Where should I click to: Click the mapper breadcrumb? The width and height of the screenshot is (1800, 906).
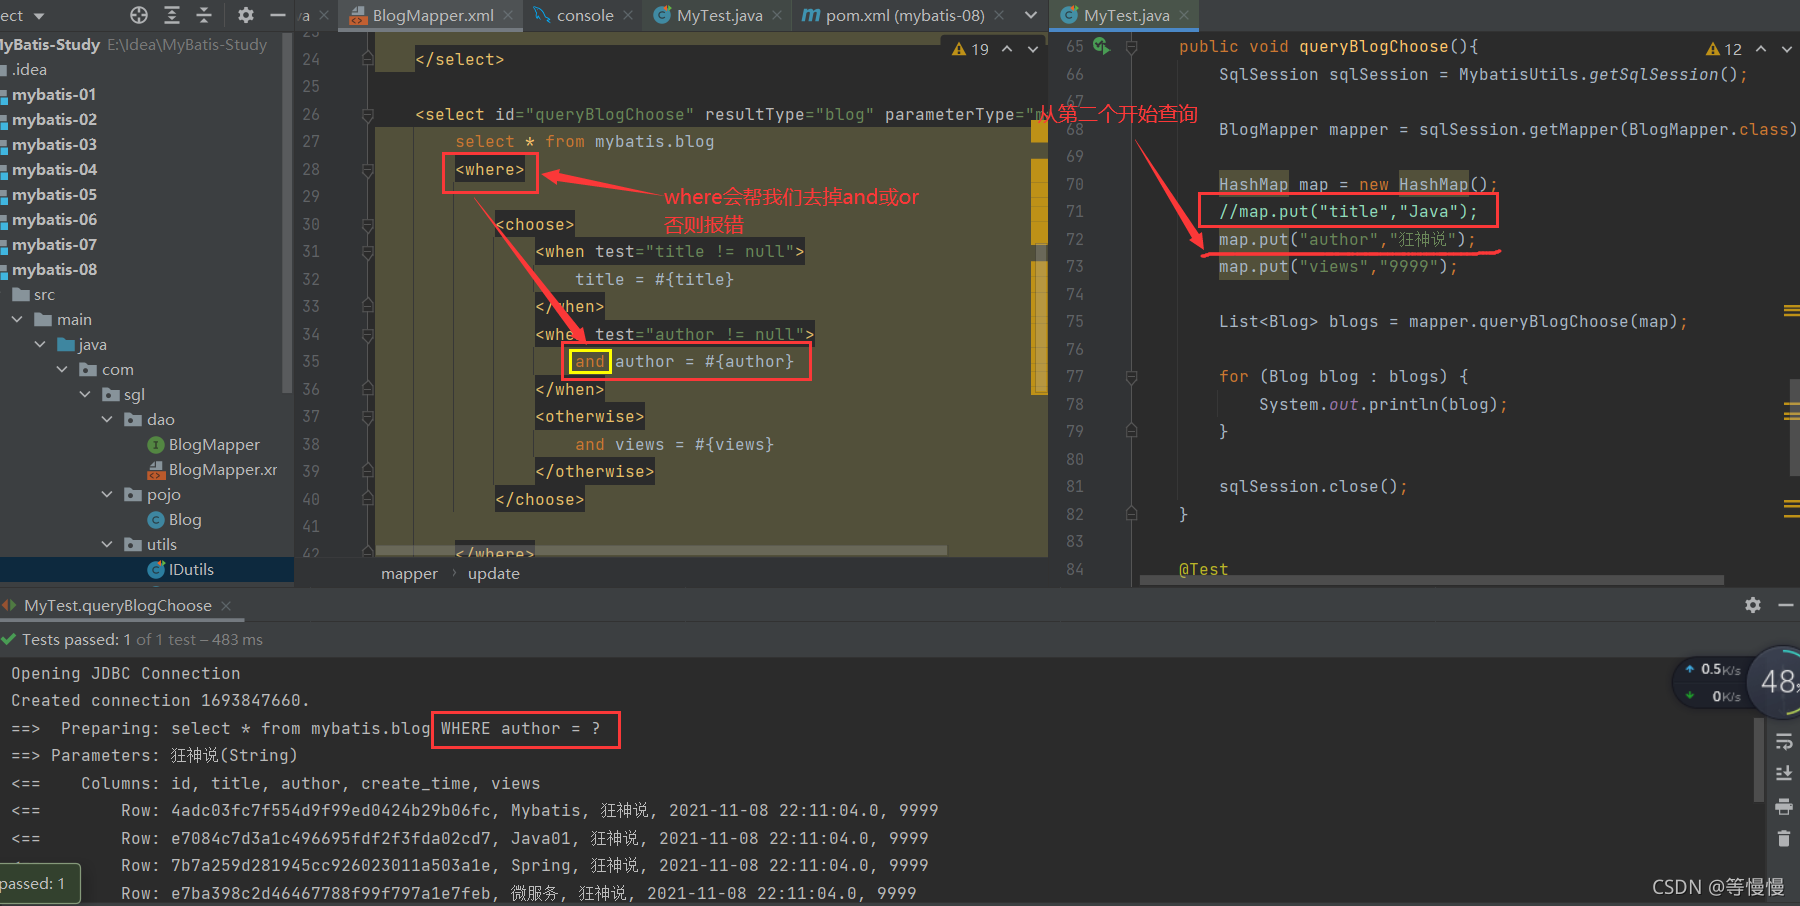(x=409, y=574)
